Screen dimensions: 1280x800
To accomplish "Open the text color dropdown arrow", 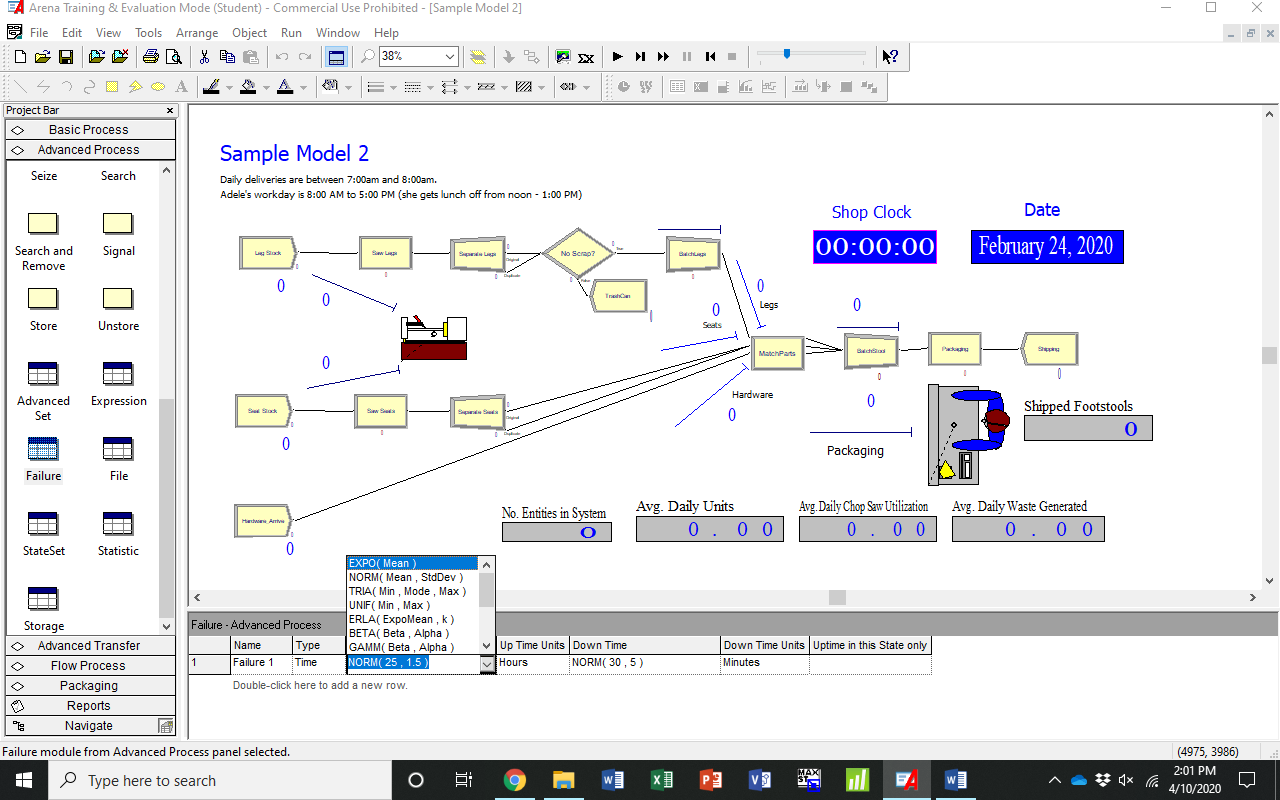I will (303, 87).
